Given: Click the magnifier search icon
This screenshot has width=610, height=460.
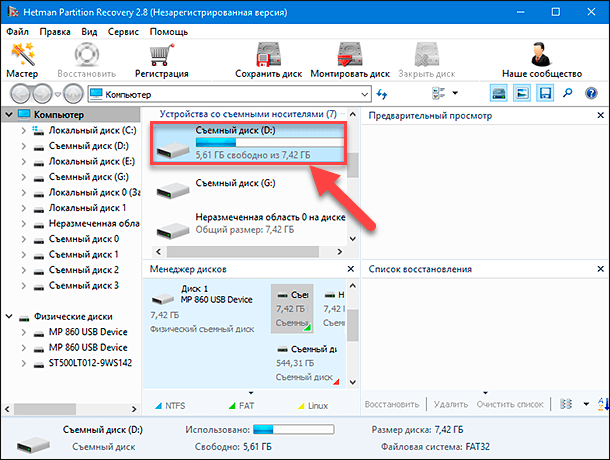Looking at the screenshot, I should click(x=568, y=93).
